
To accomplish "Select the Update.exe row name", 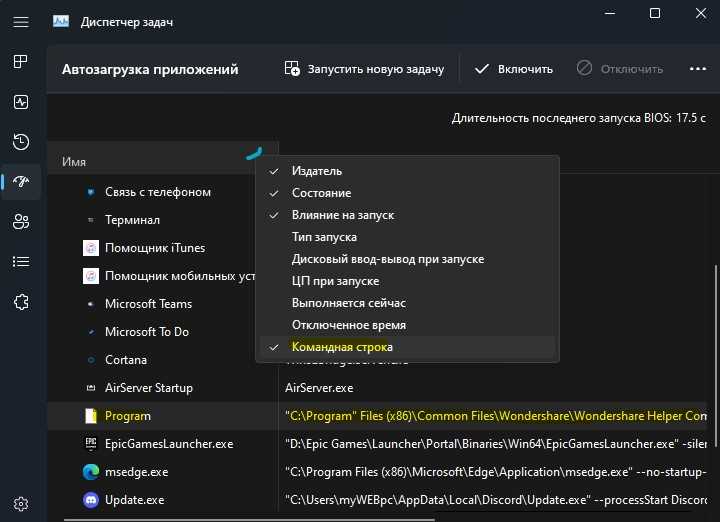I will click(134, 500).
